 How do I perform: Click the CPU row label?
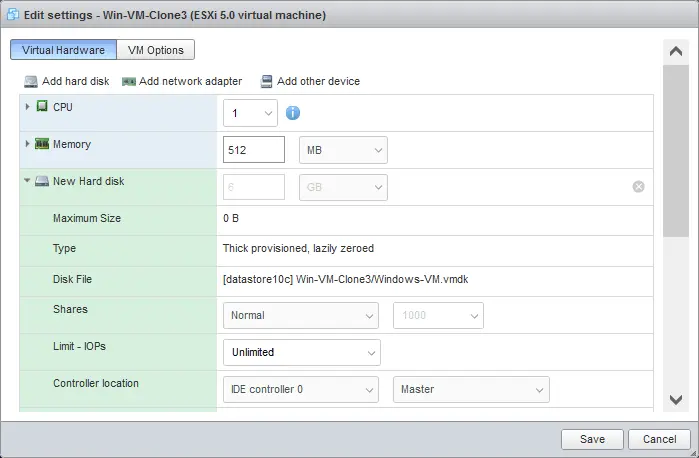[x=62, y=107]
